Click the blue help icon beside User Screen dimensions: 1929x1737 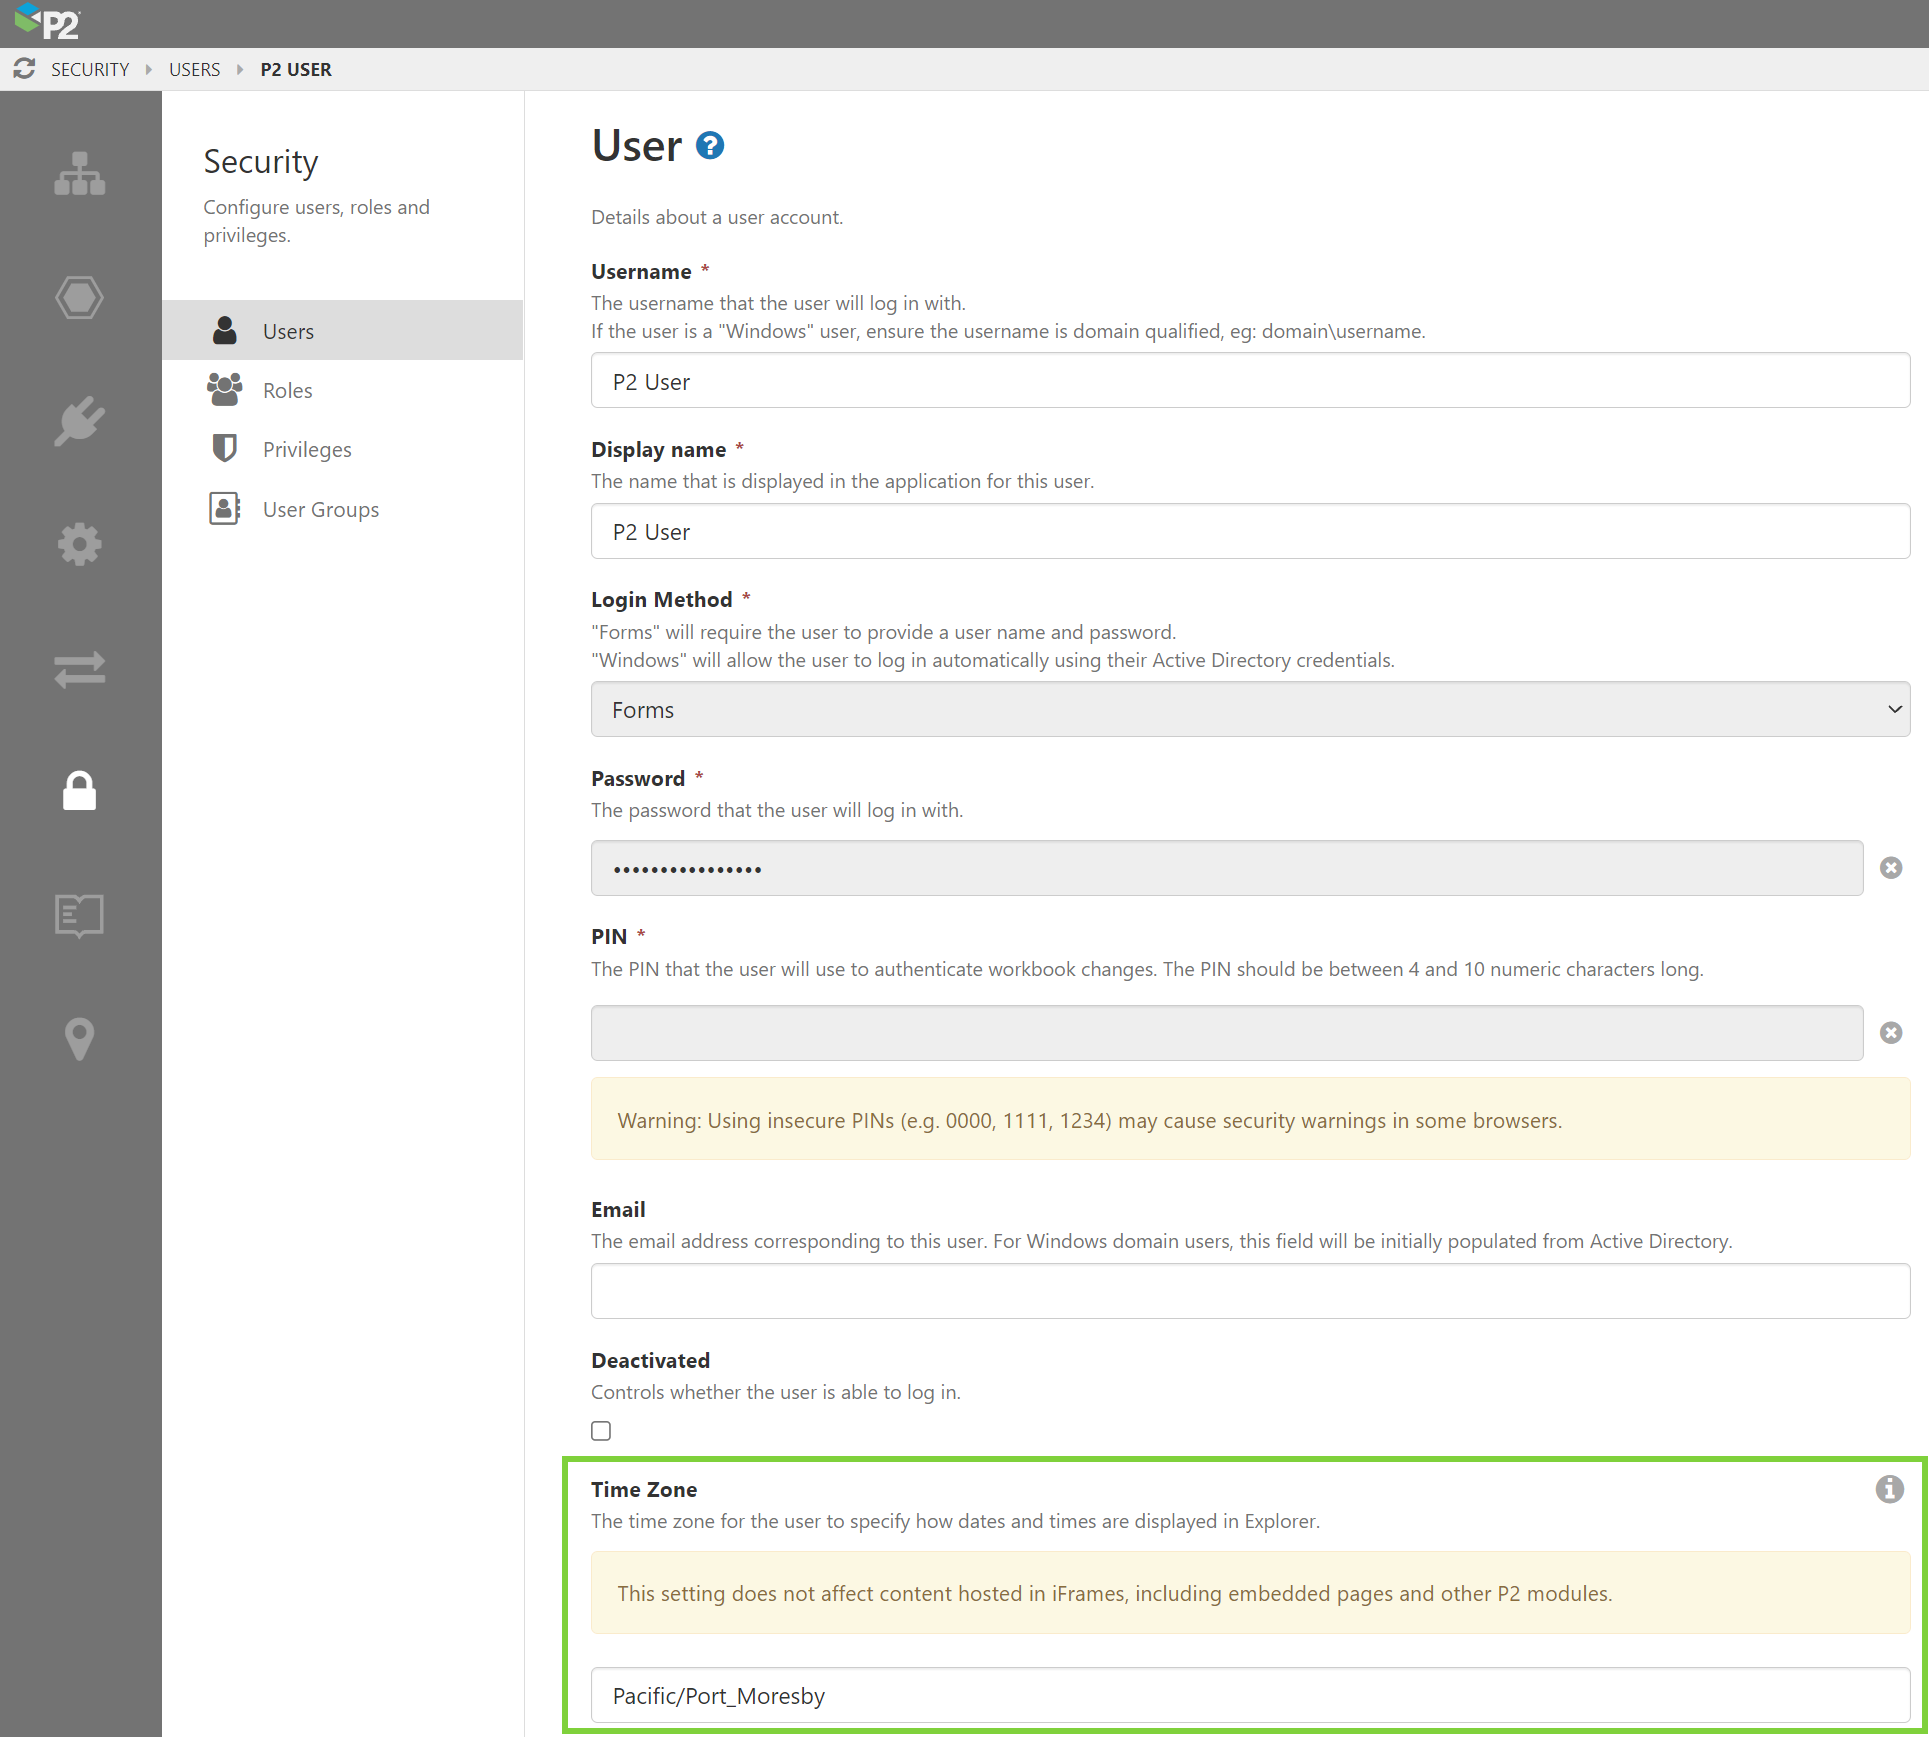click(709, 146)
